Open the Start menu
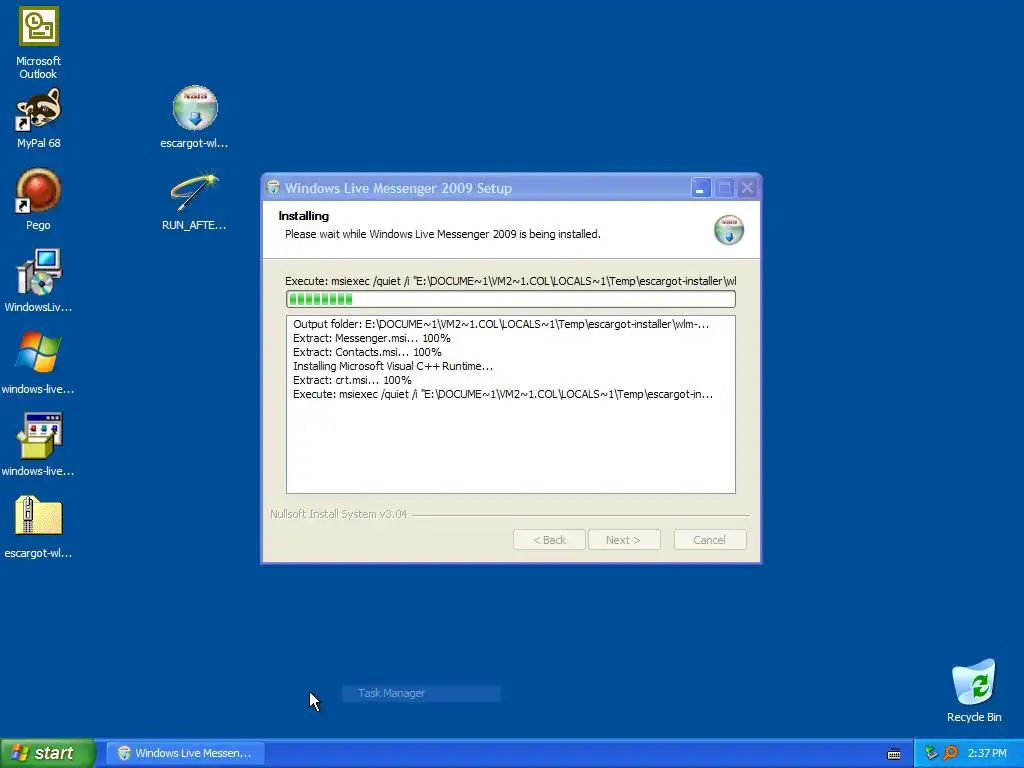Viewport: 1024px width, 768px height. [x=48, y=753]
